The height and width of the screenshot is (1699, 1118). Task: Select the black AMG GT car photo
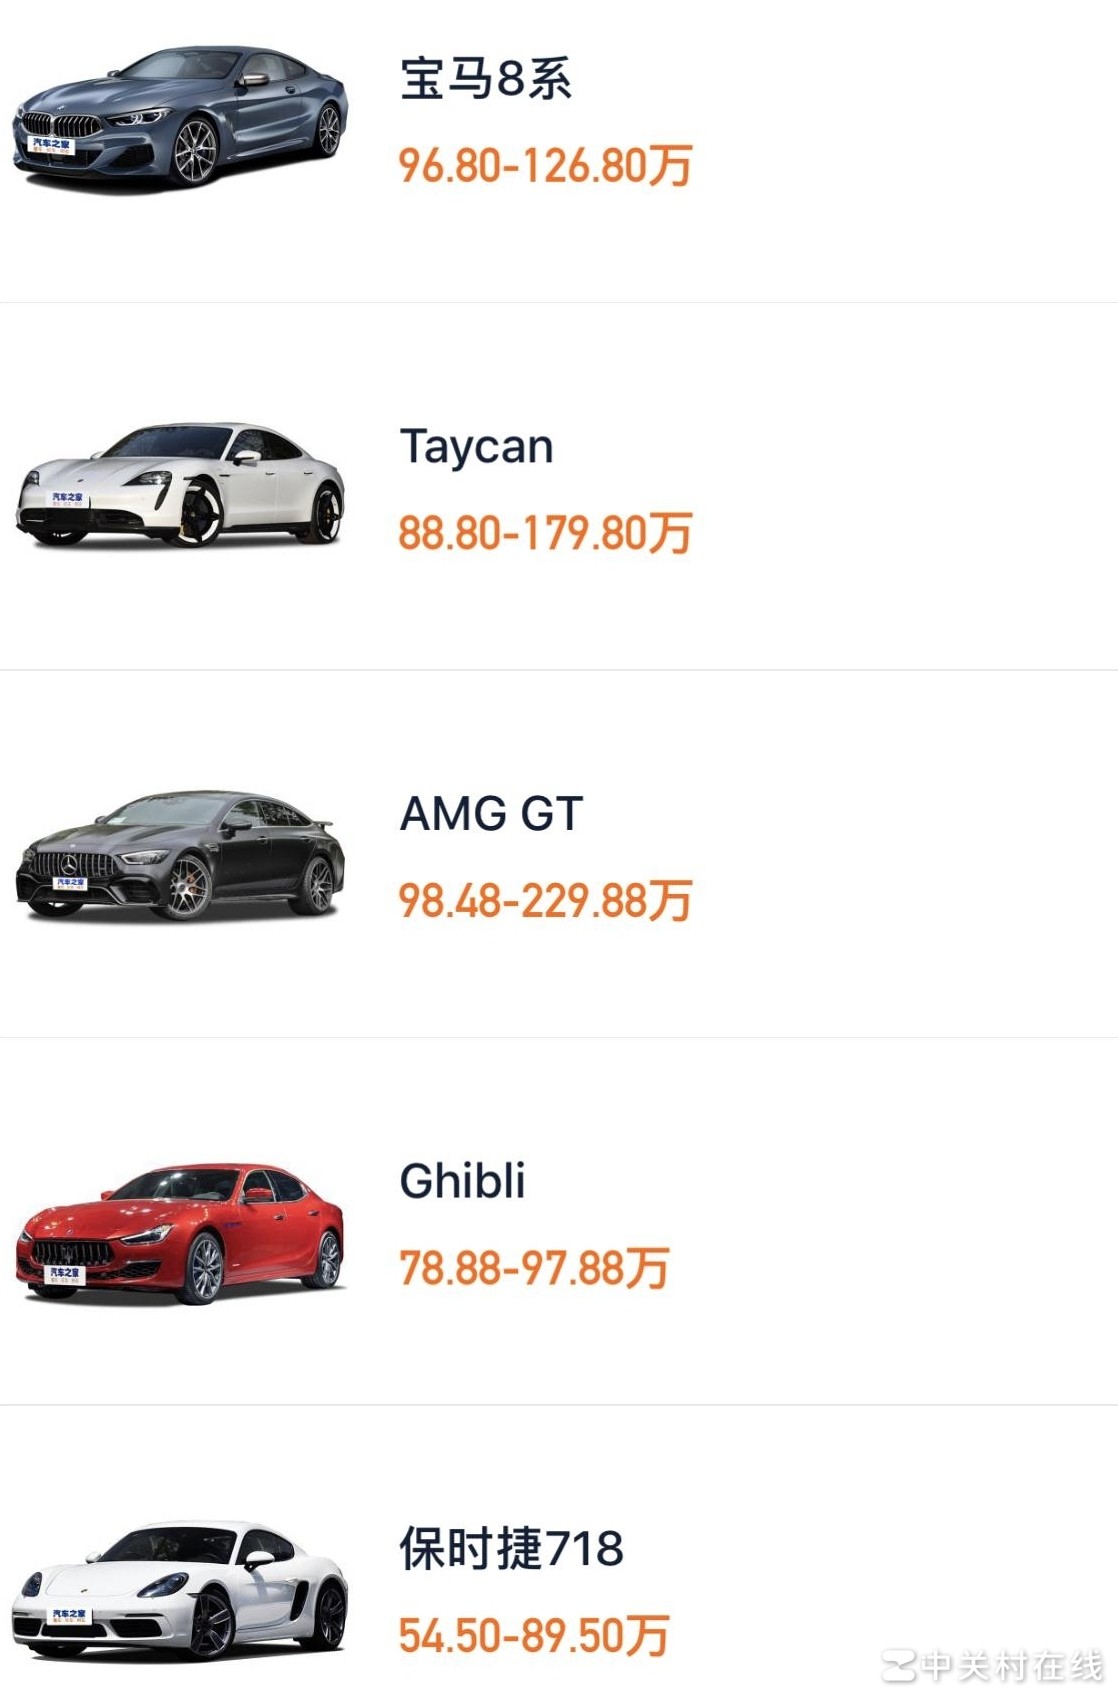pos(180,855)
